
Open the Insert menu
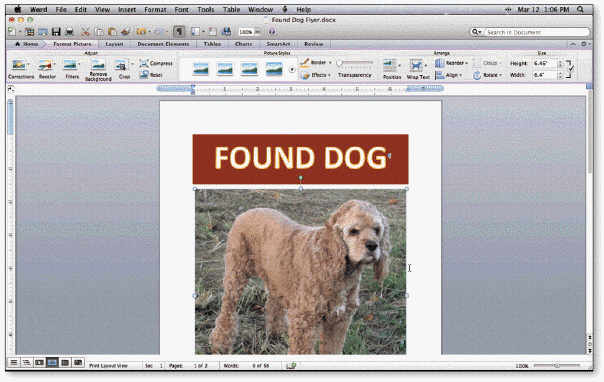(x=127, y=10)
